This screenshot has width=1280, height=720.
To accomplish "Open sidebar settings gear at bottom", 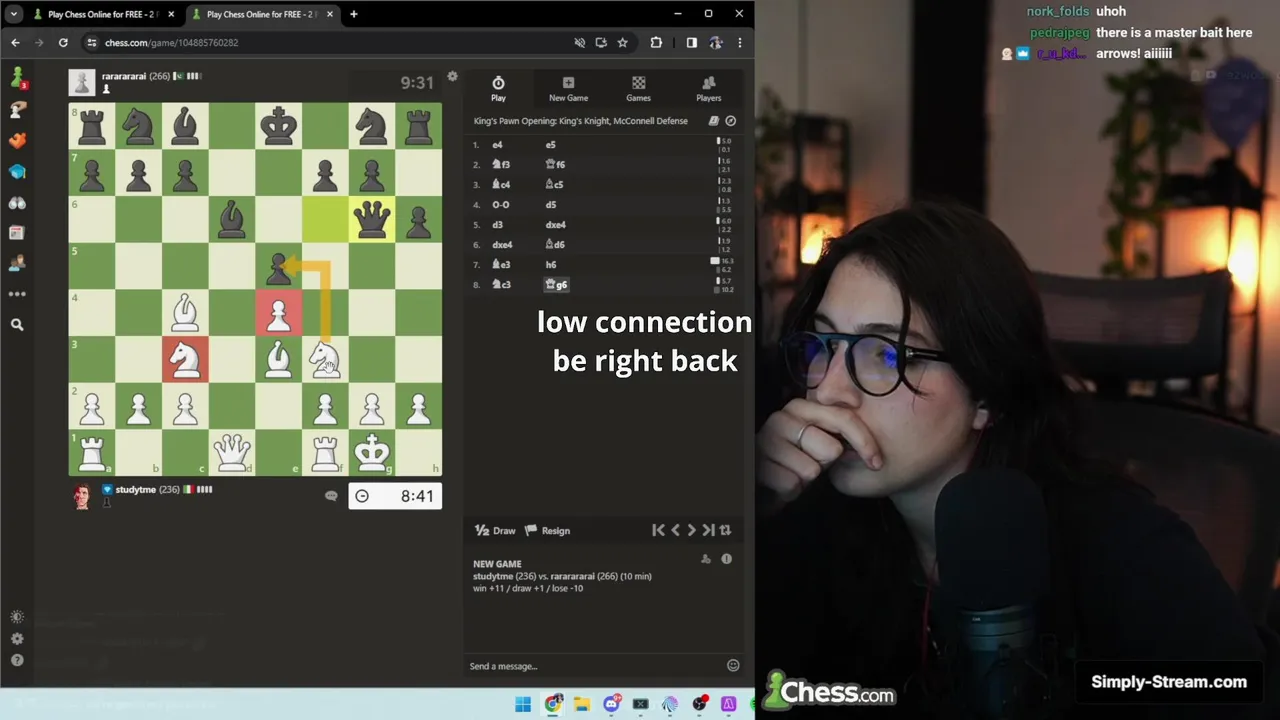I will click(x=17, y=639).
